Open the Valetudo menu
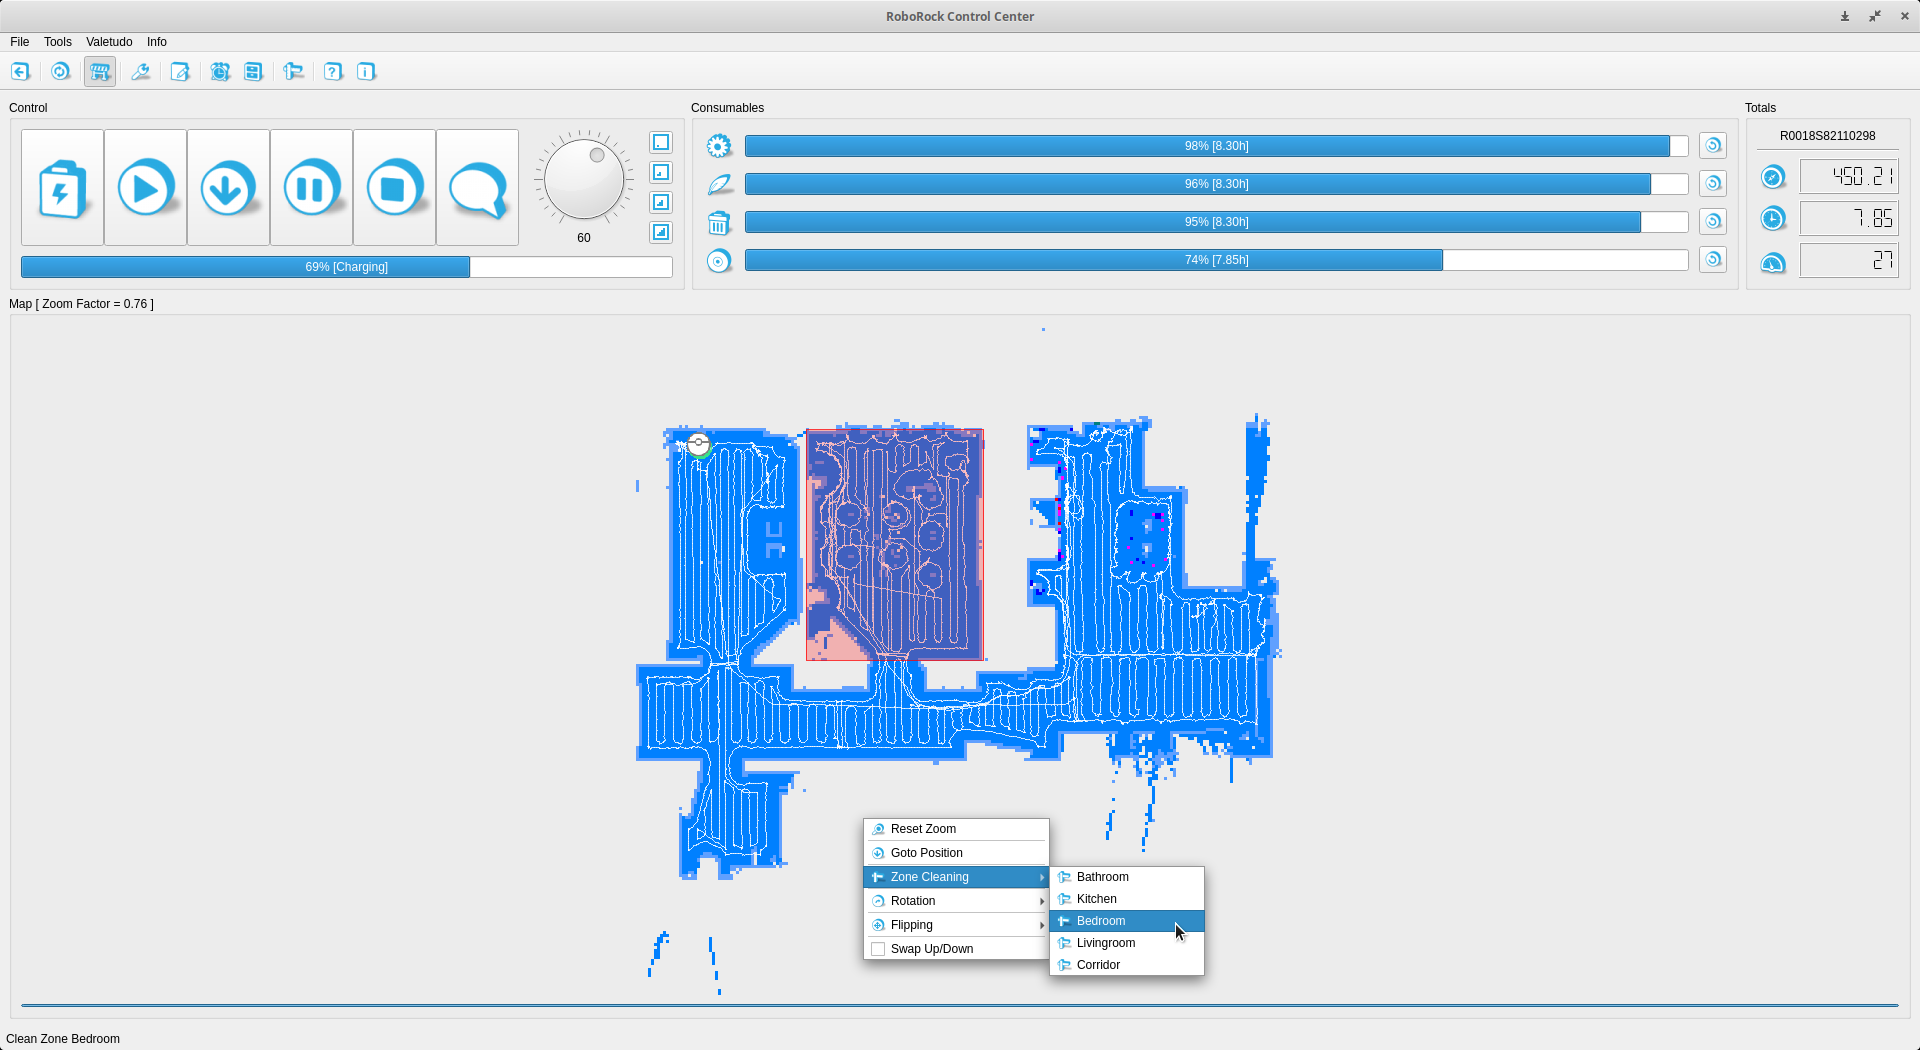Image resolution: width=1920 pixels, height=1050 pixels. tap(109, 42)
